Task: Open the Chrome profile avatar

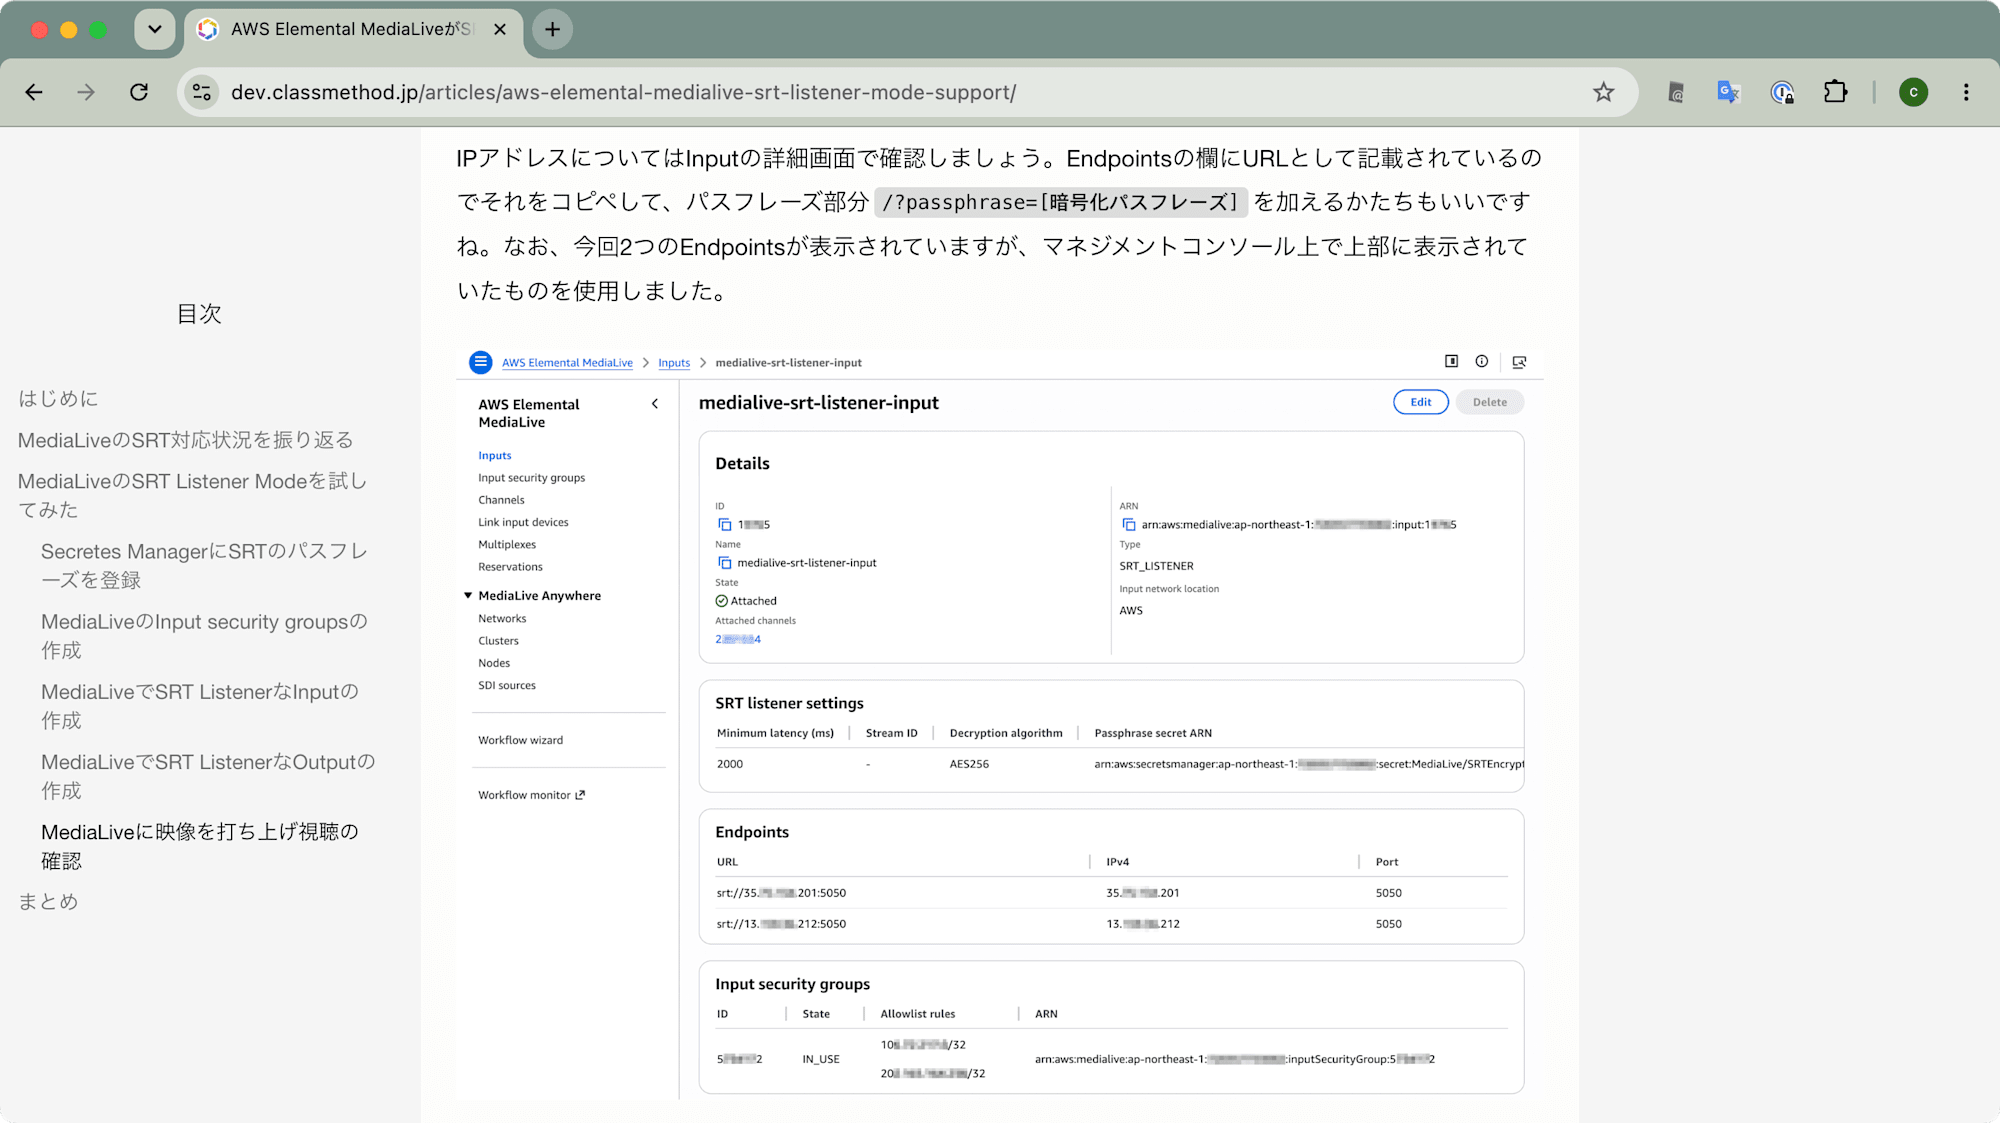Action: tap(1913, 92)
